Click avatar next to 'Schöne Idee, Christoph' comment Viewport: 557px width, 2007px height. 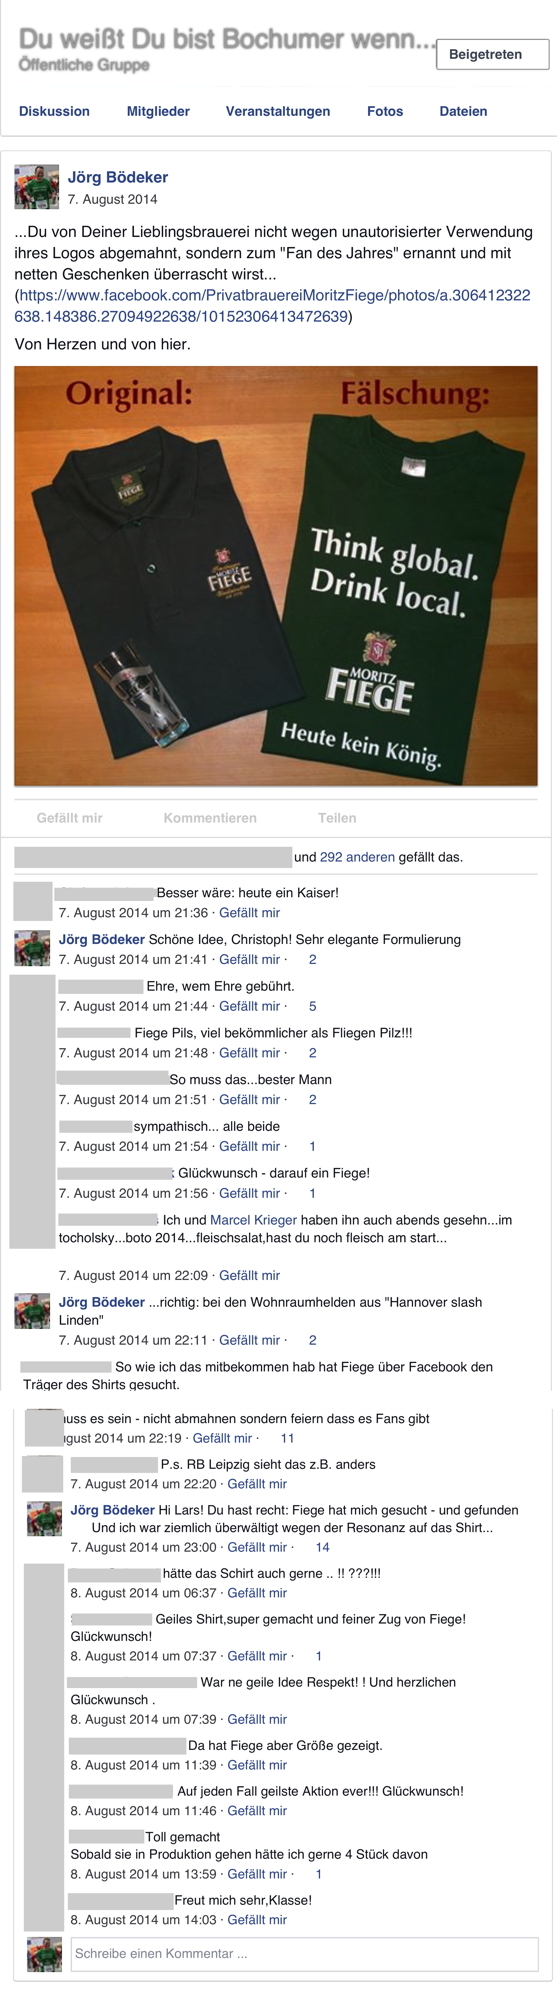click(32, 948)
